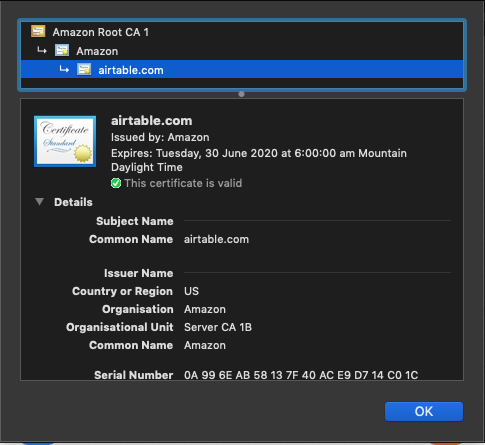The width and height of the screenshot is (485, 445).
Task: Click the green valid checkmark icon
Action: (116, 183)
